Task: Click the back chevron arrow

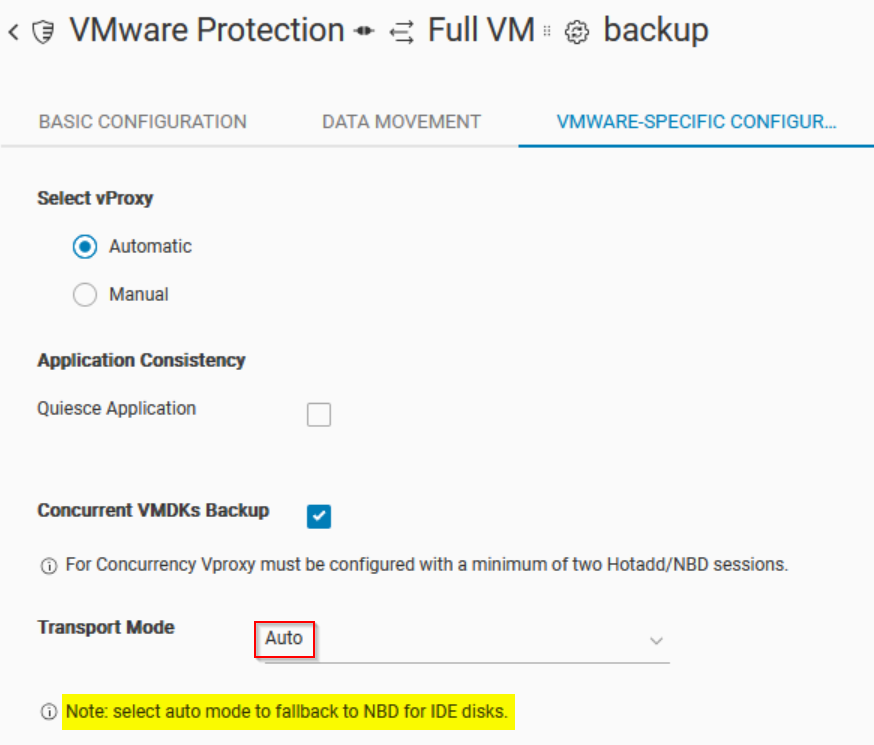Action: [13, 32]
